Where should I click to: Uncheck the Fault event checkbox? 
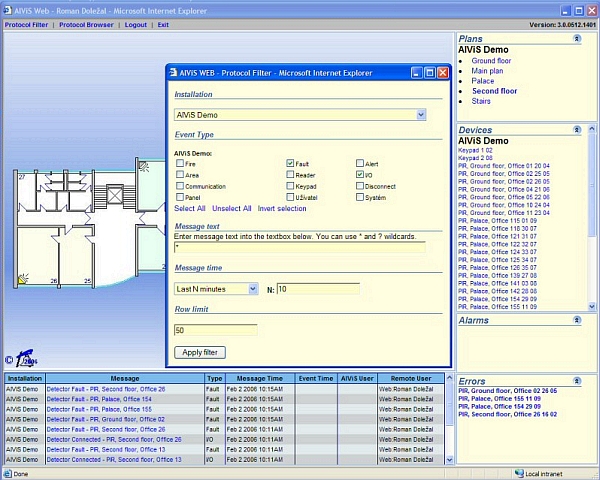tap(290, 163)
